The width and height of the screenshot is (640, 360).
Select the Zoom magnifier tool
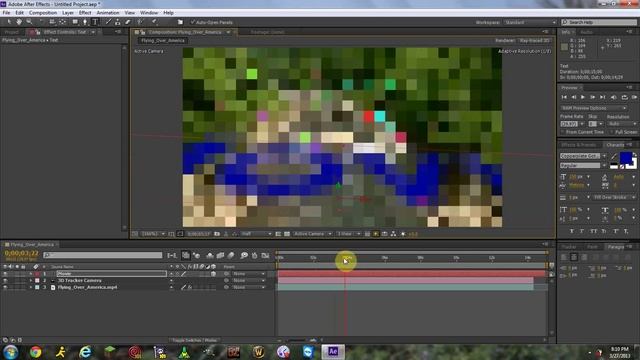pos(29,22)
